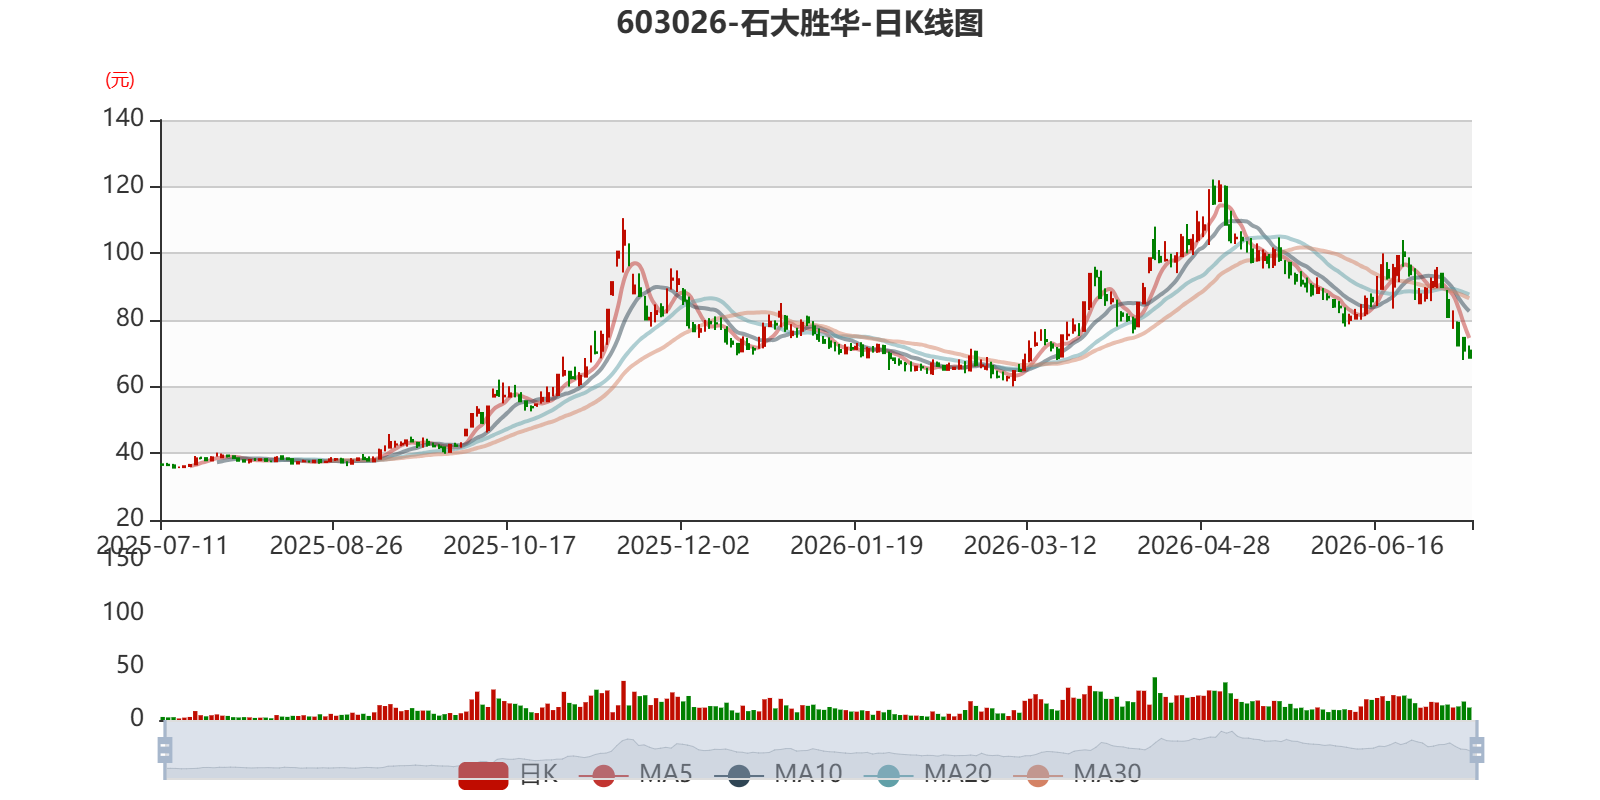Image resolution: width=1600 pixels, height=800 pixels.
Task: Toggle the MA30 series legend item
Action: tap(1077, 774)
